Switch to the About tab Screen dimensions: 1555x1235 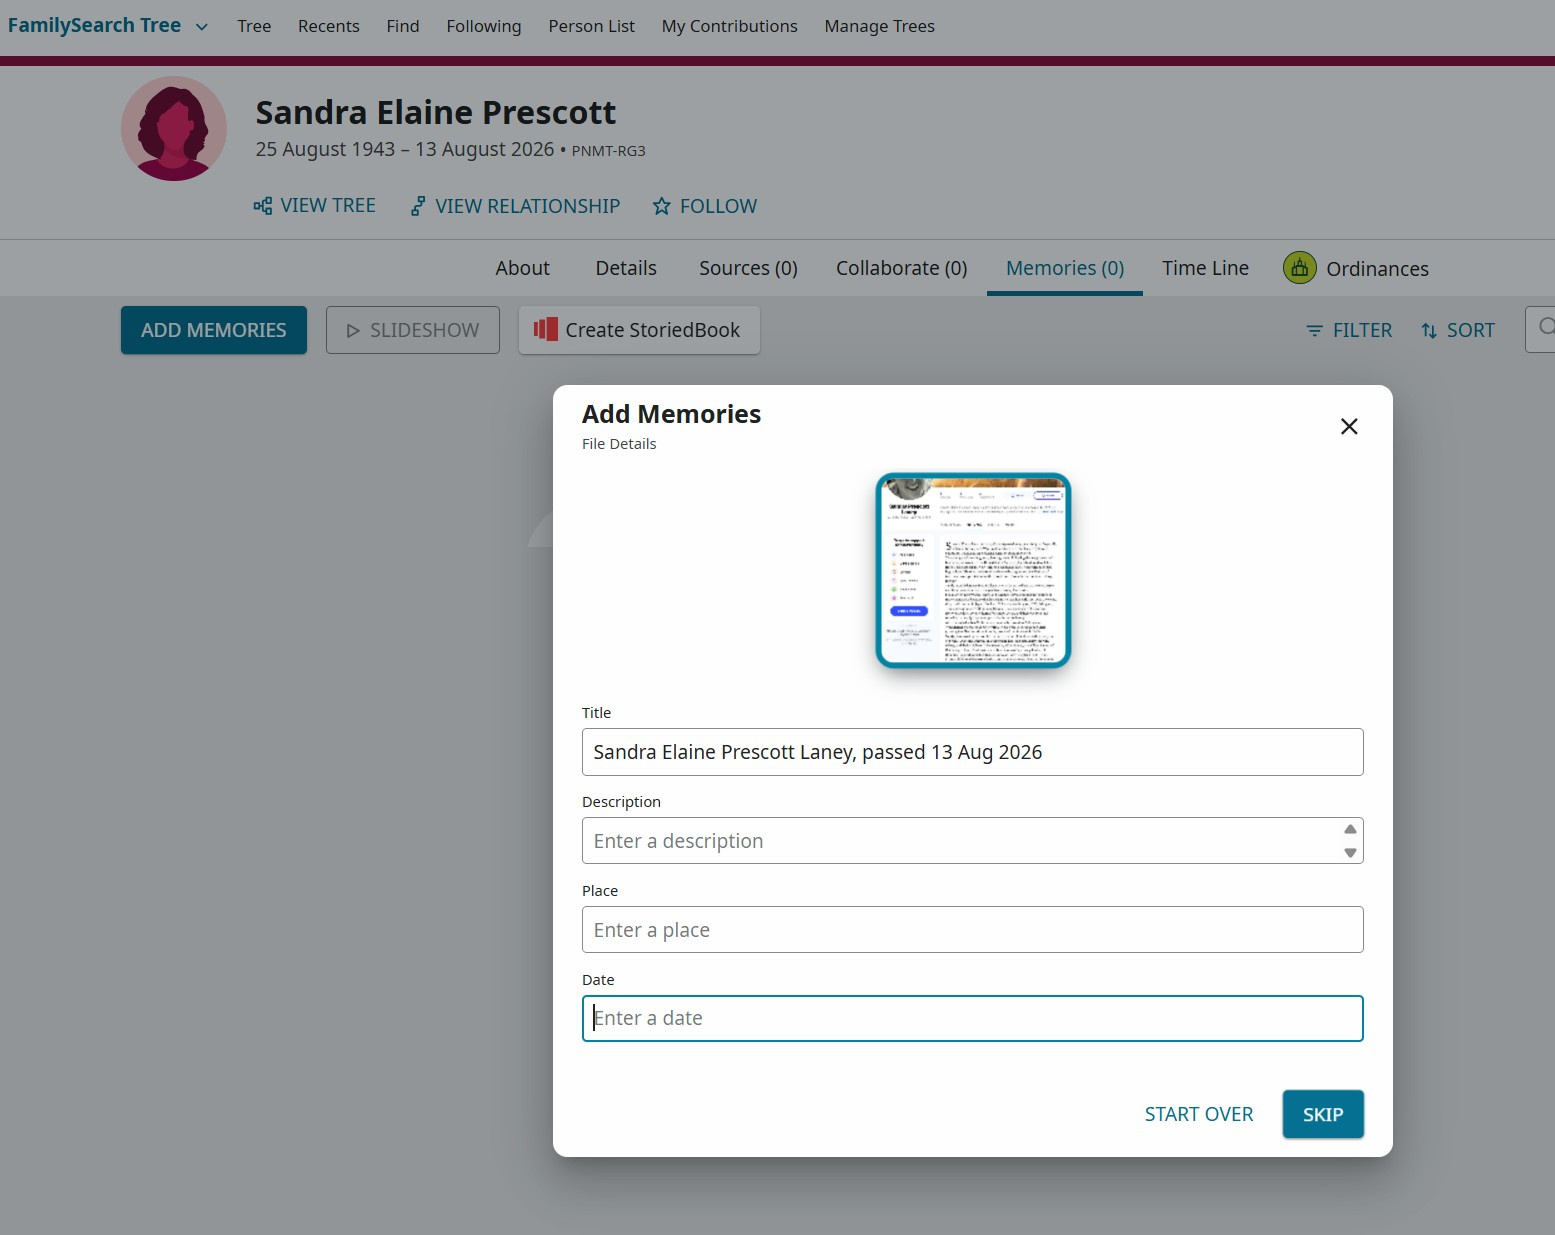(x=523, y=268)
